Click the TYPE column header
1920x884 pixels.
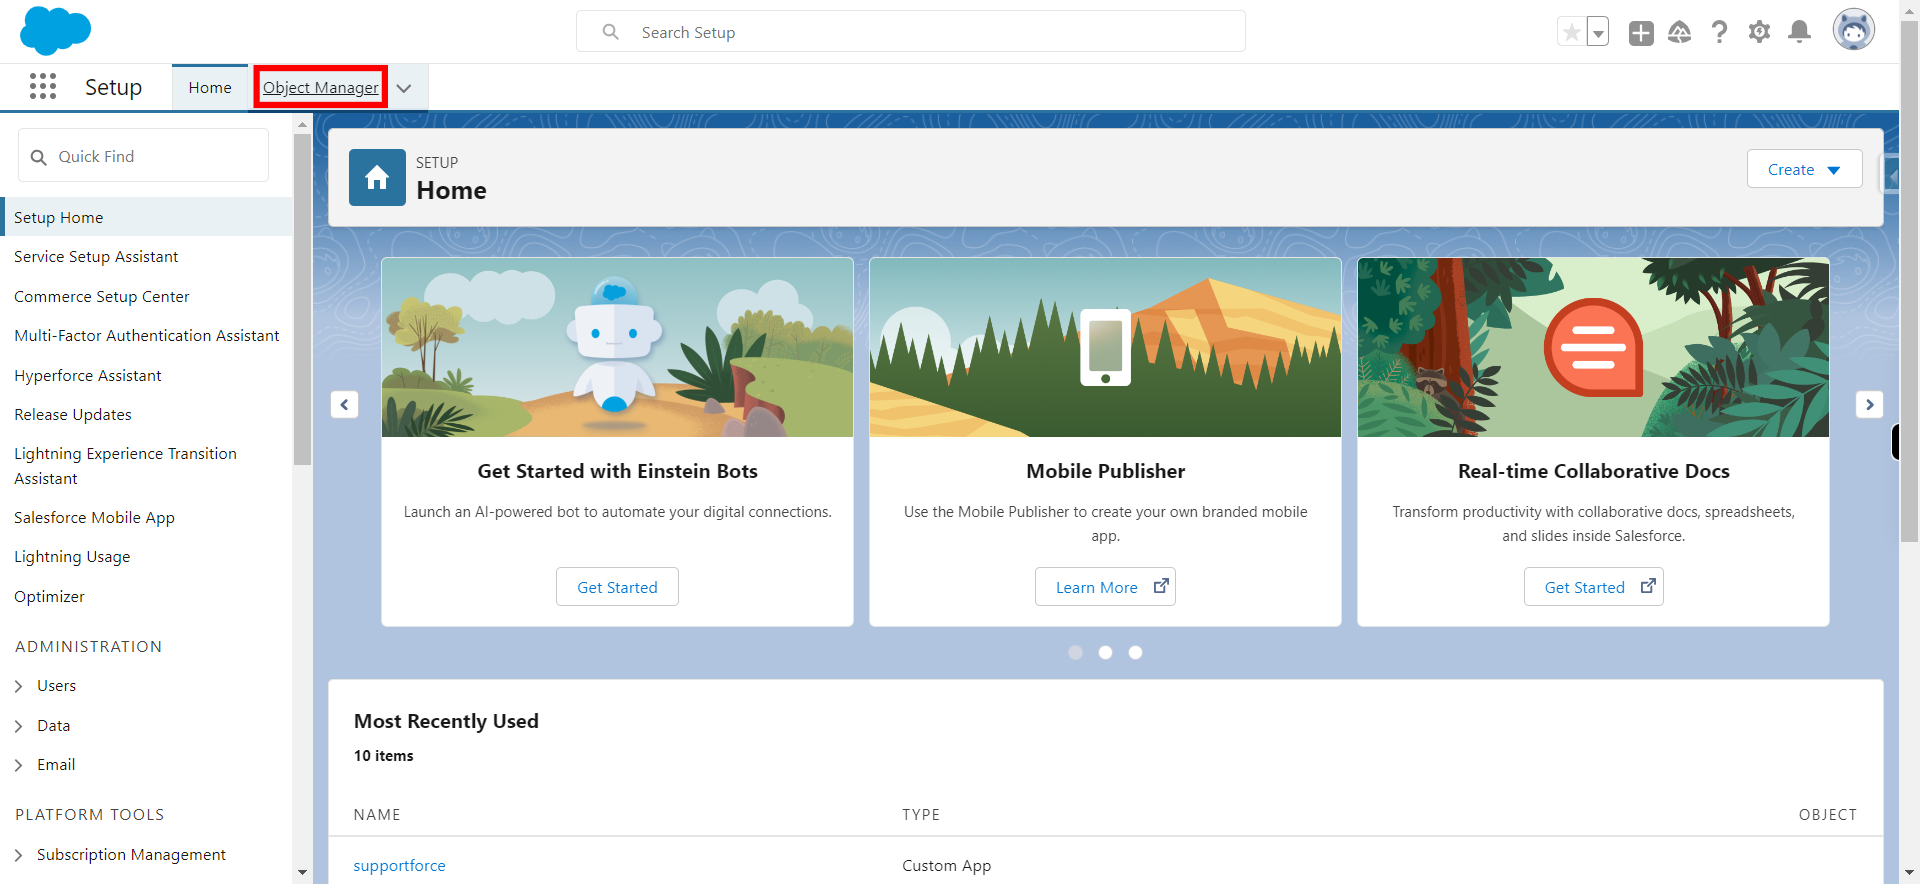921,815
